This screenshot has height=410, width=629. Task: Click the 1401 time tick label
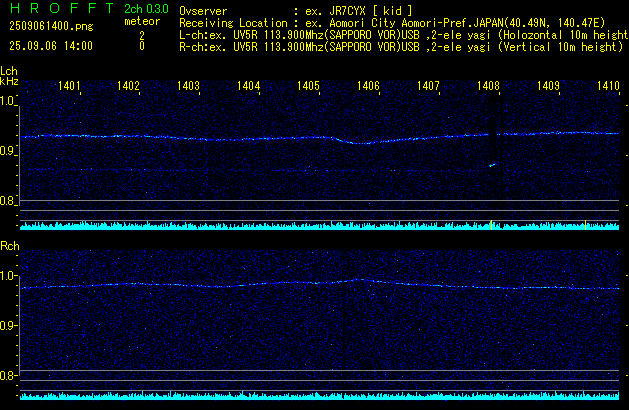[x=69, y=86]
